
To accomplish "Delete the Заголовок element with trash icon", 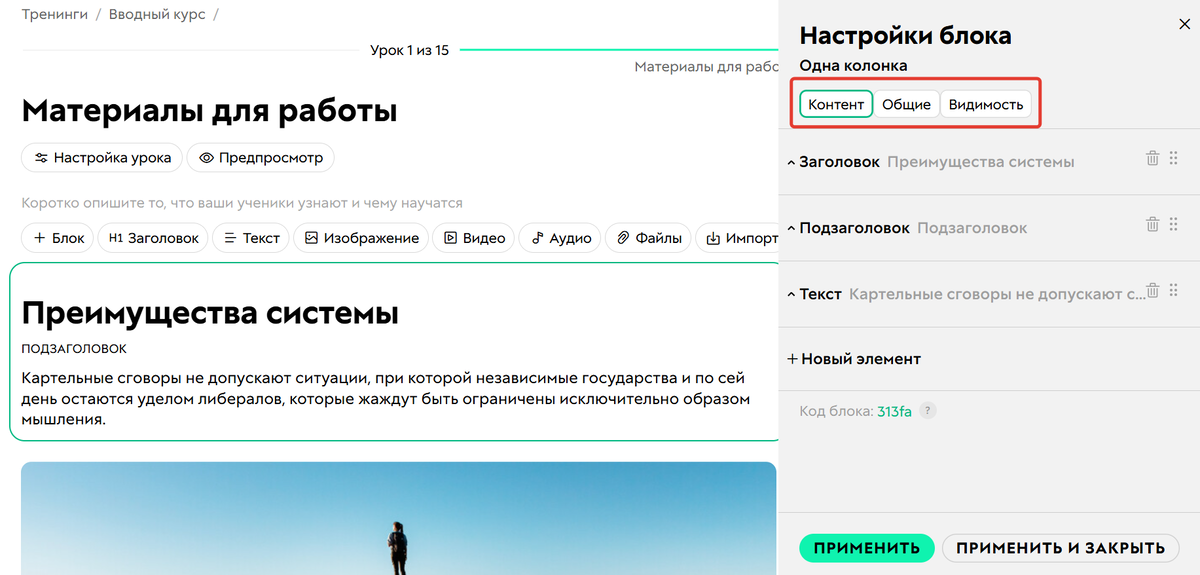I will pyautogui.click(x=1152, y=158).
